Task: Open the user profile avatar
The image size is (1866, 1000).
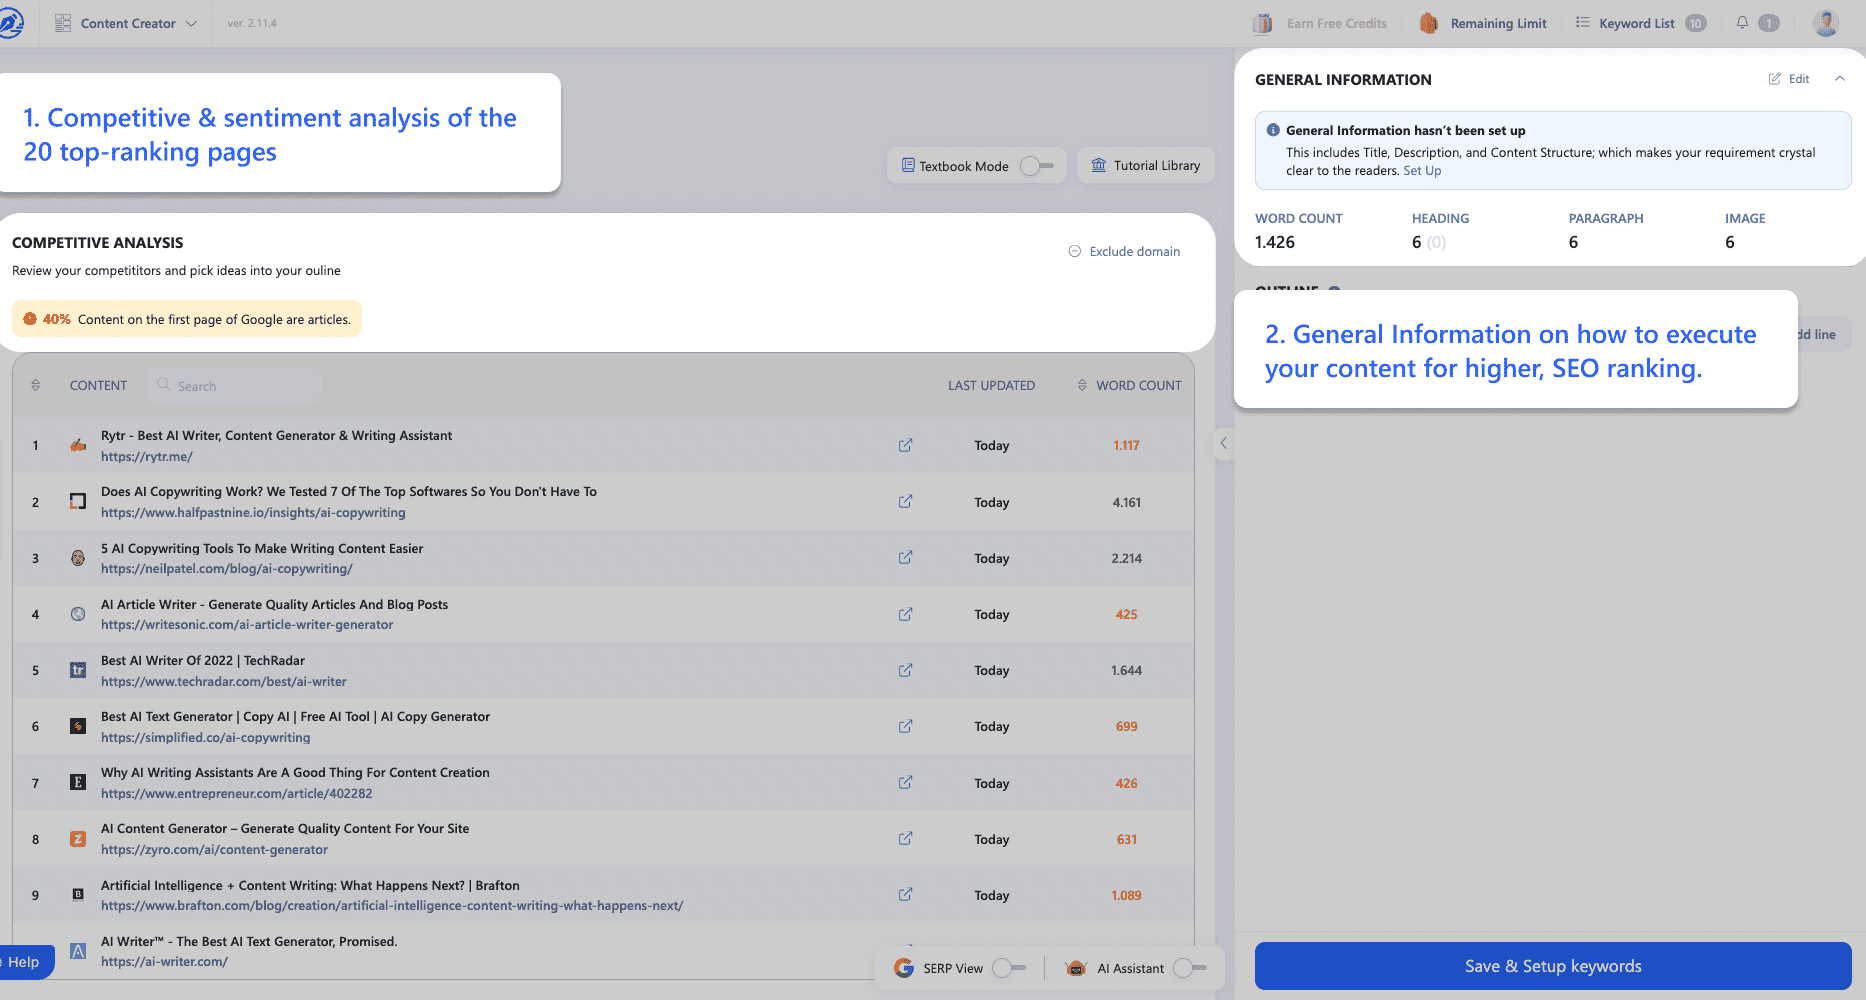Action: point(1826,23)
